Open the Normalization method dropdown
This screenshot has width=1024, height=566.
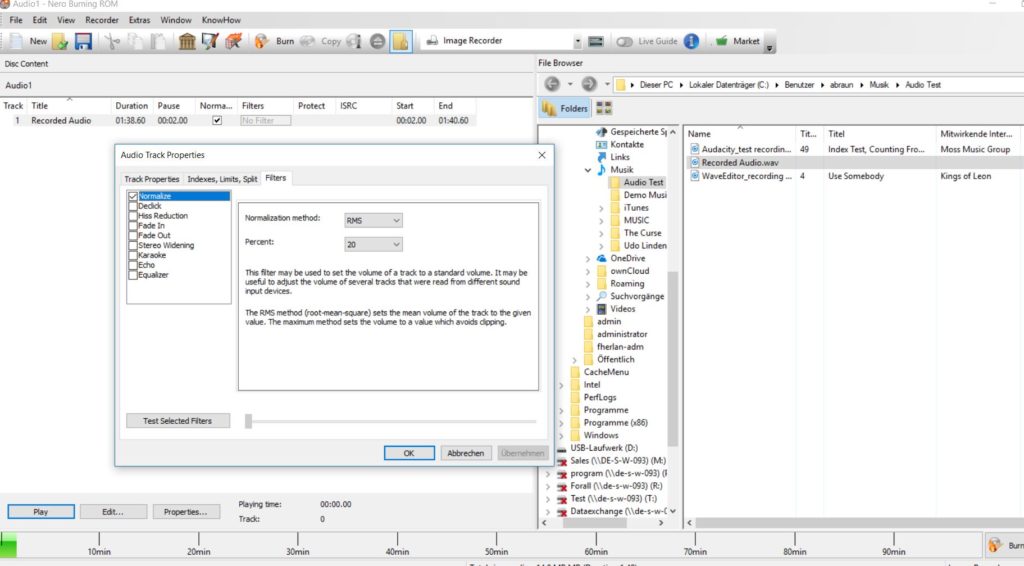(373, 221)
